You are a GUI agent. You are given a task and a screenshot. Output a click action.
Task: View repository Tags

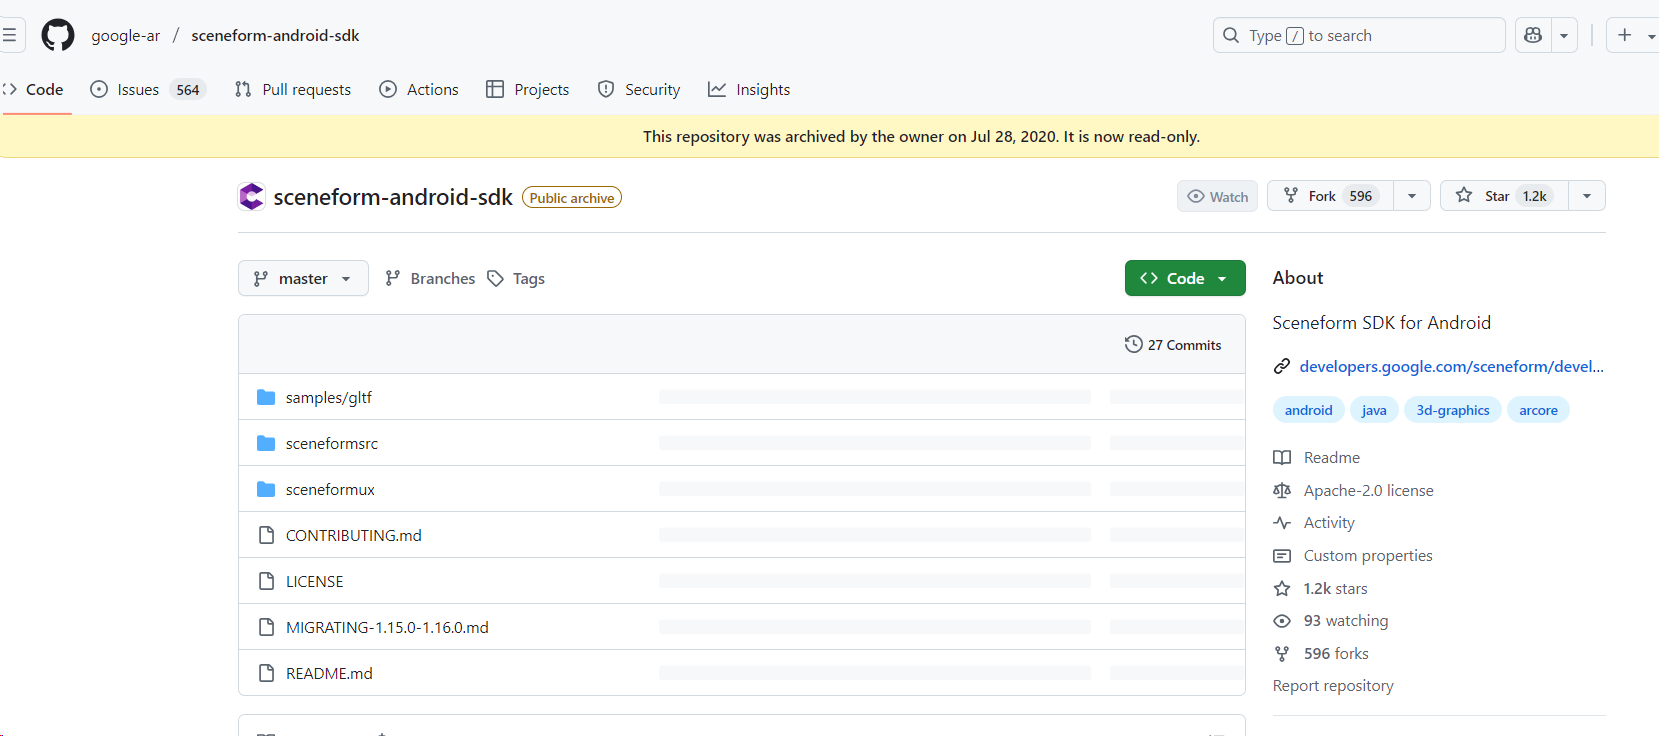516,278
